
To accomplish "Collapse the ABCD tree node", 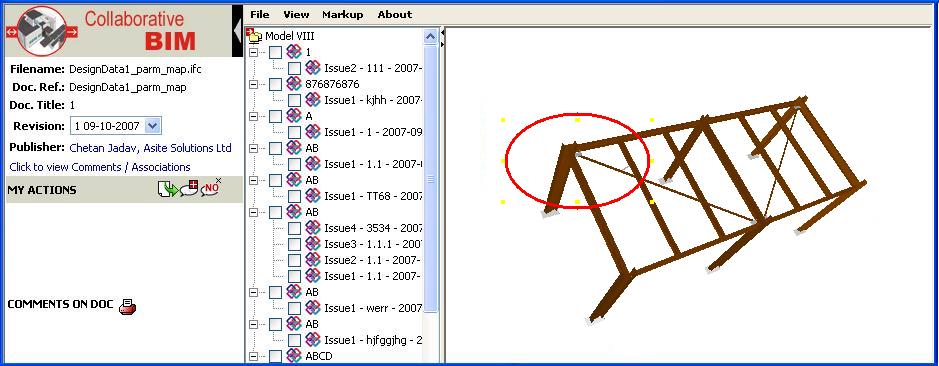I will (253, 356).
